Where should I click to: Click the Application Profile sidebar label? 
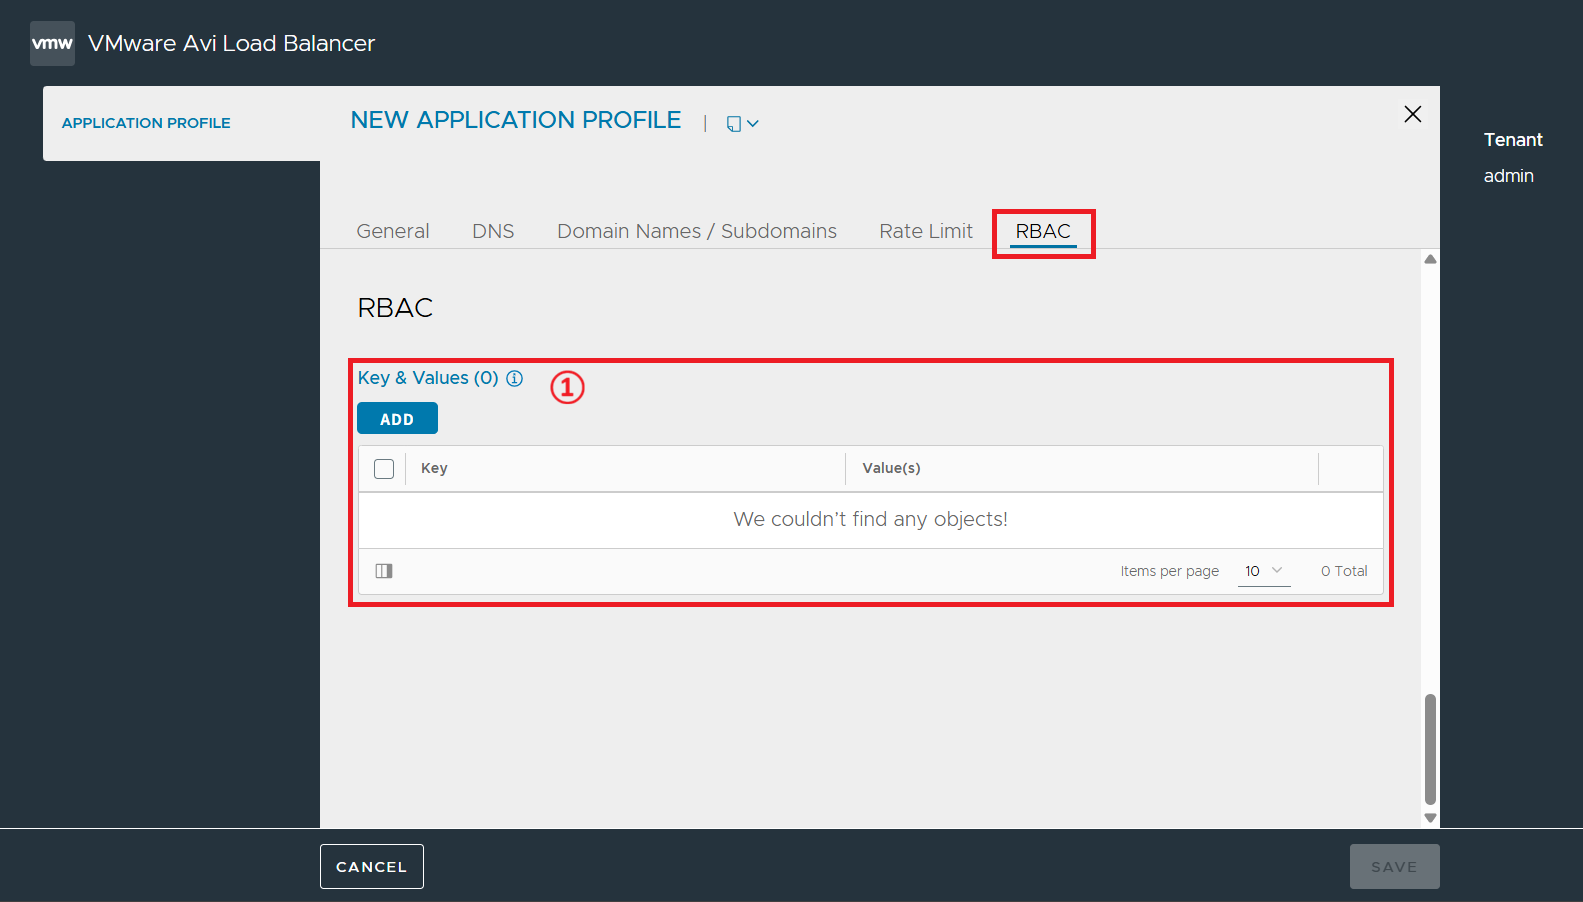pos(146,123)
